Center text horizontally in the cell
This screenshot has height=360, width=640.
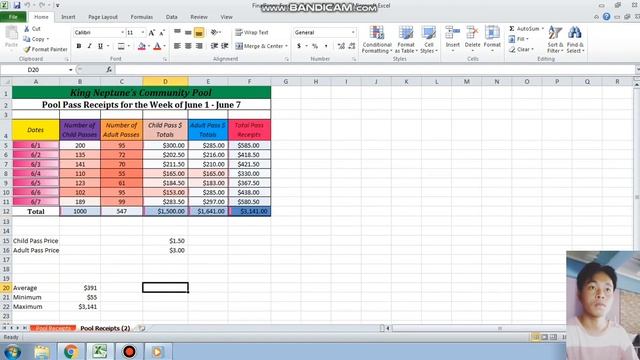click(x=188, y=46)
